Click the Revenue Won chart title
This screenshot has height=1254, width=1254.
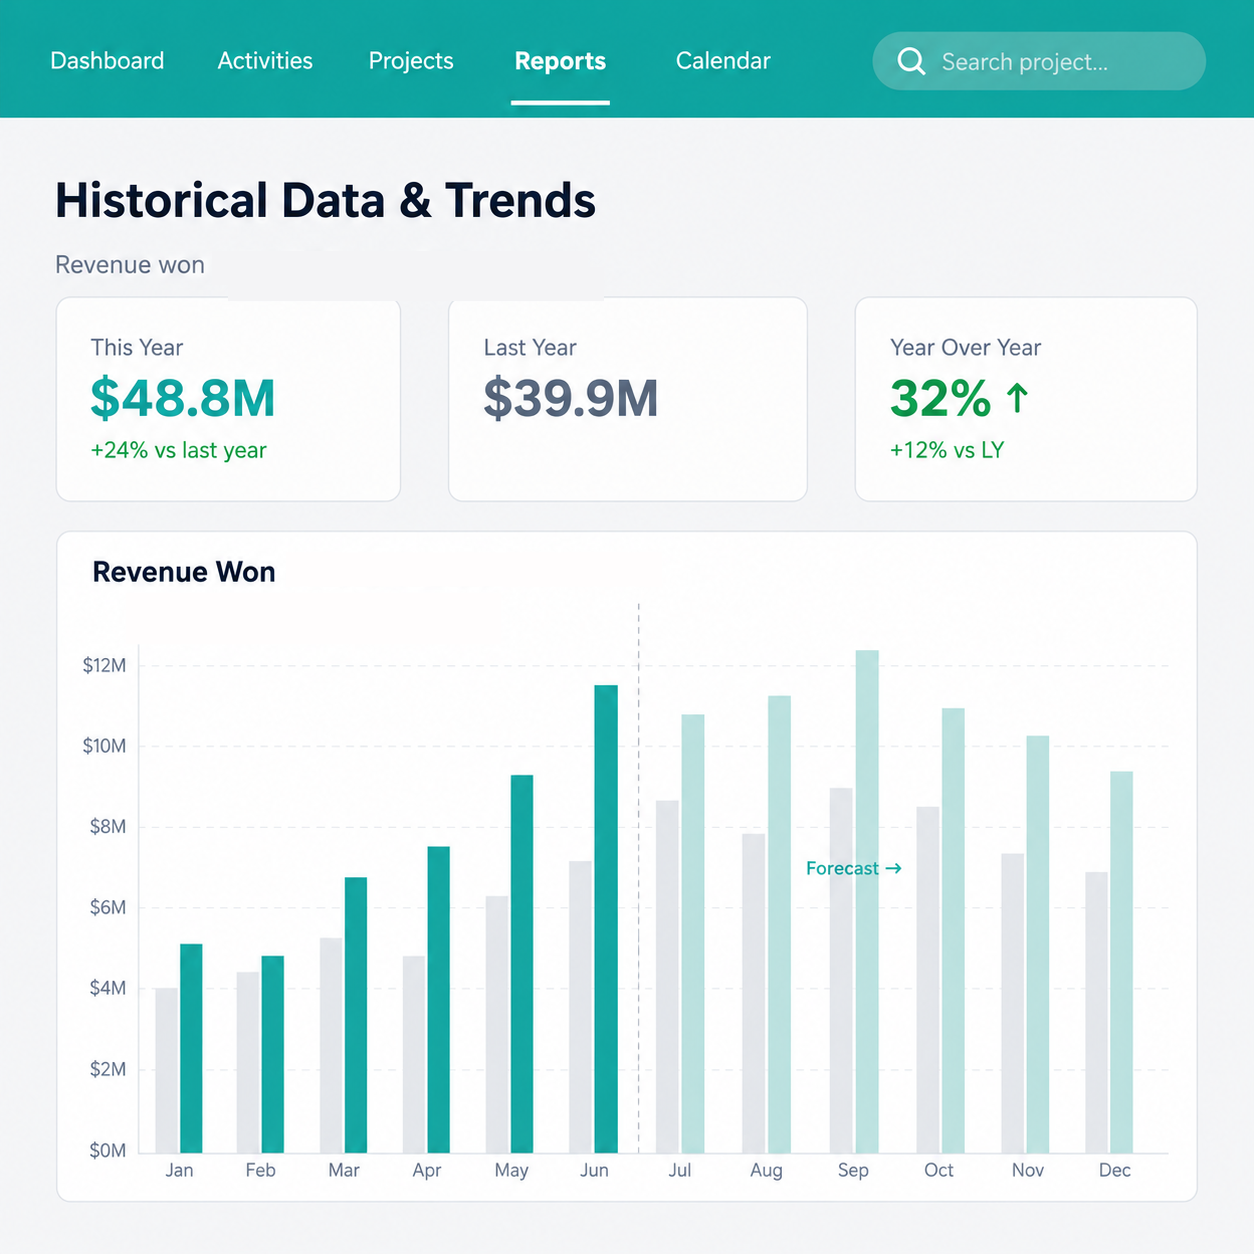184,572
